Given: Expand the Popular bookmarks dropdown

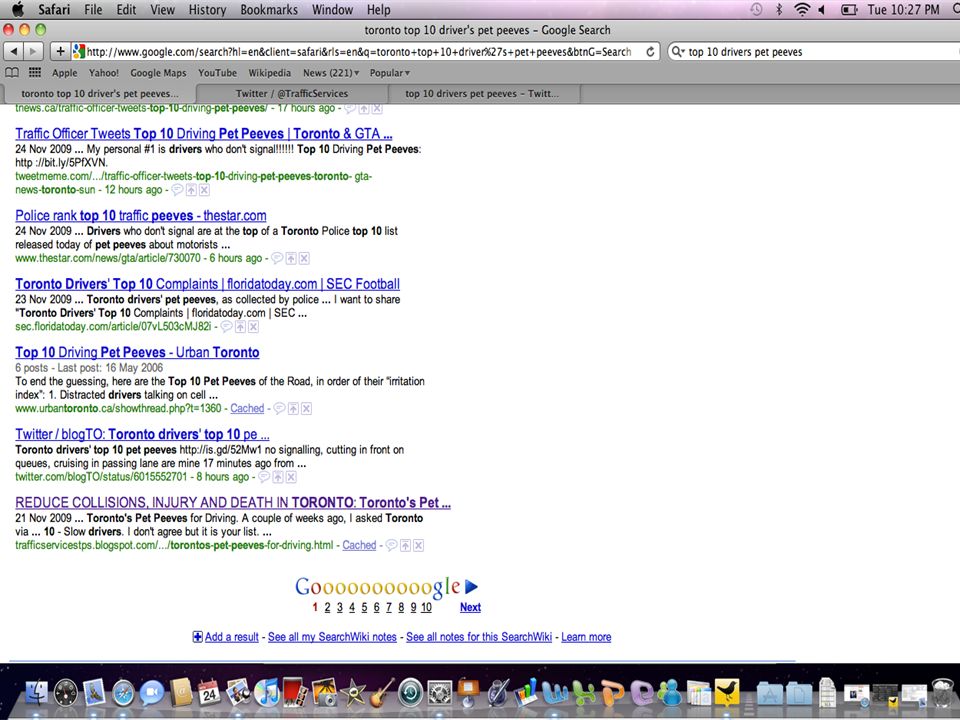Looking at the screenshot, I should coord(389,73).
